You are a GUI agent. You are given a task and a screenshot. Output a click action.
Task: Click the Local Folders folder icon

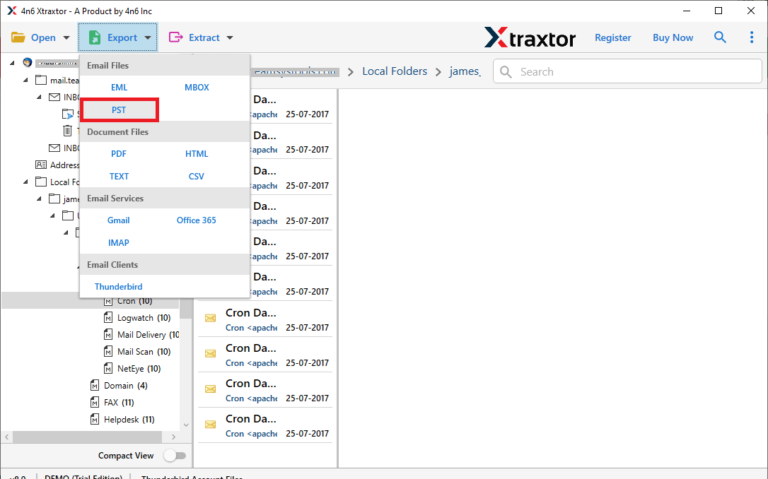(41, 182)
